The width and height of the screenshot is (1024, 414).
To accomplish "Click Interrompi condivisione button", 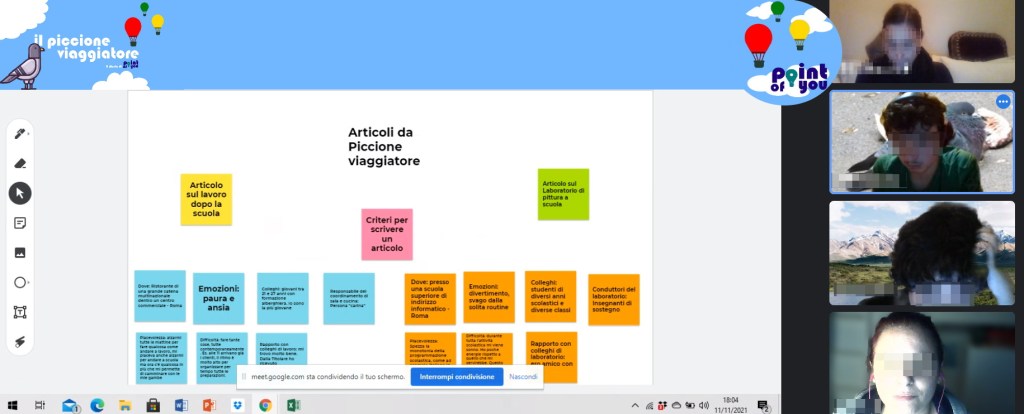I will (x=456, y=377).
